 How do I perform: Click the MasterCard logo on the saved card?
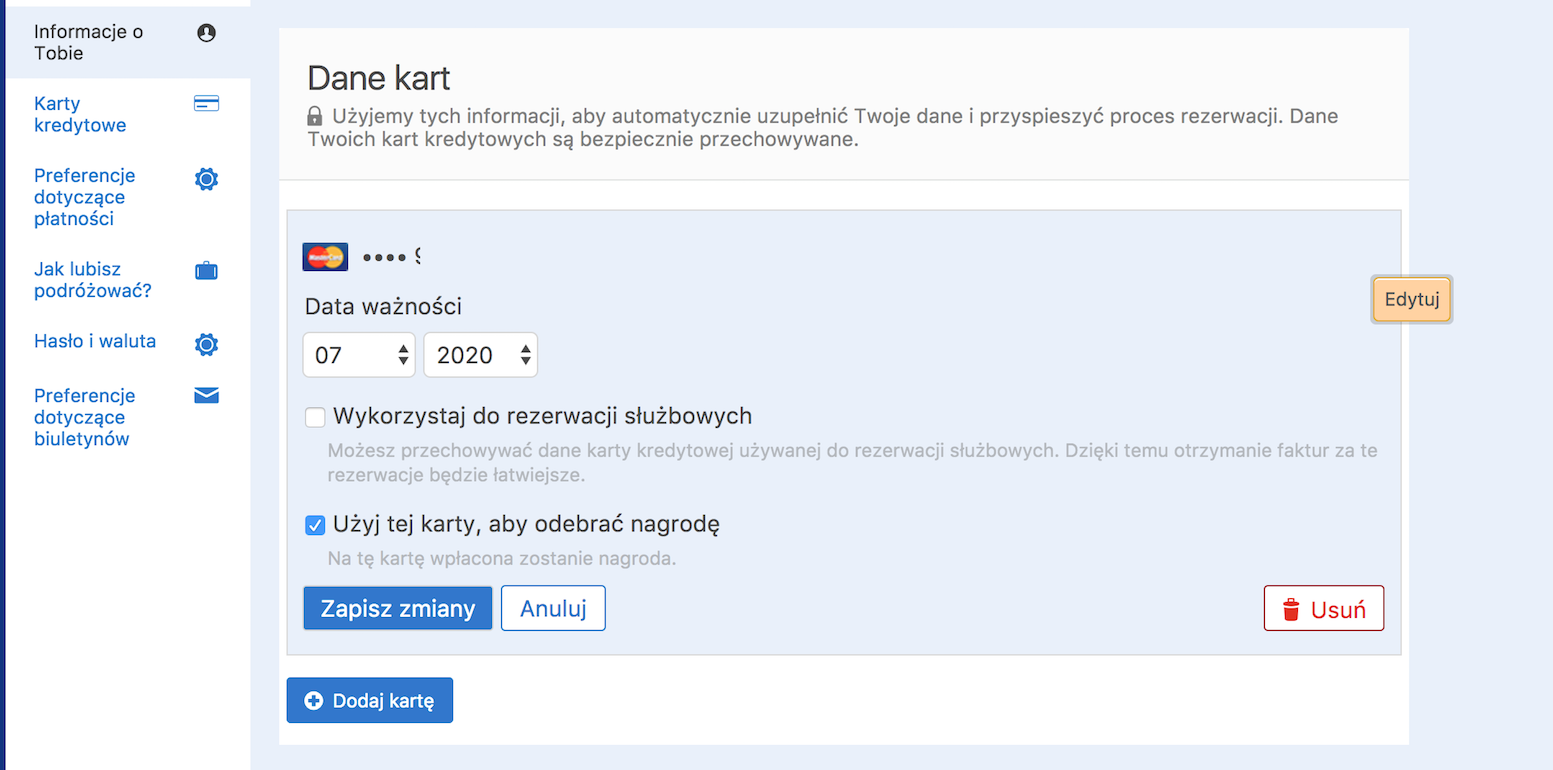pos(325,257)
